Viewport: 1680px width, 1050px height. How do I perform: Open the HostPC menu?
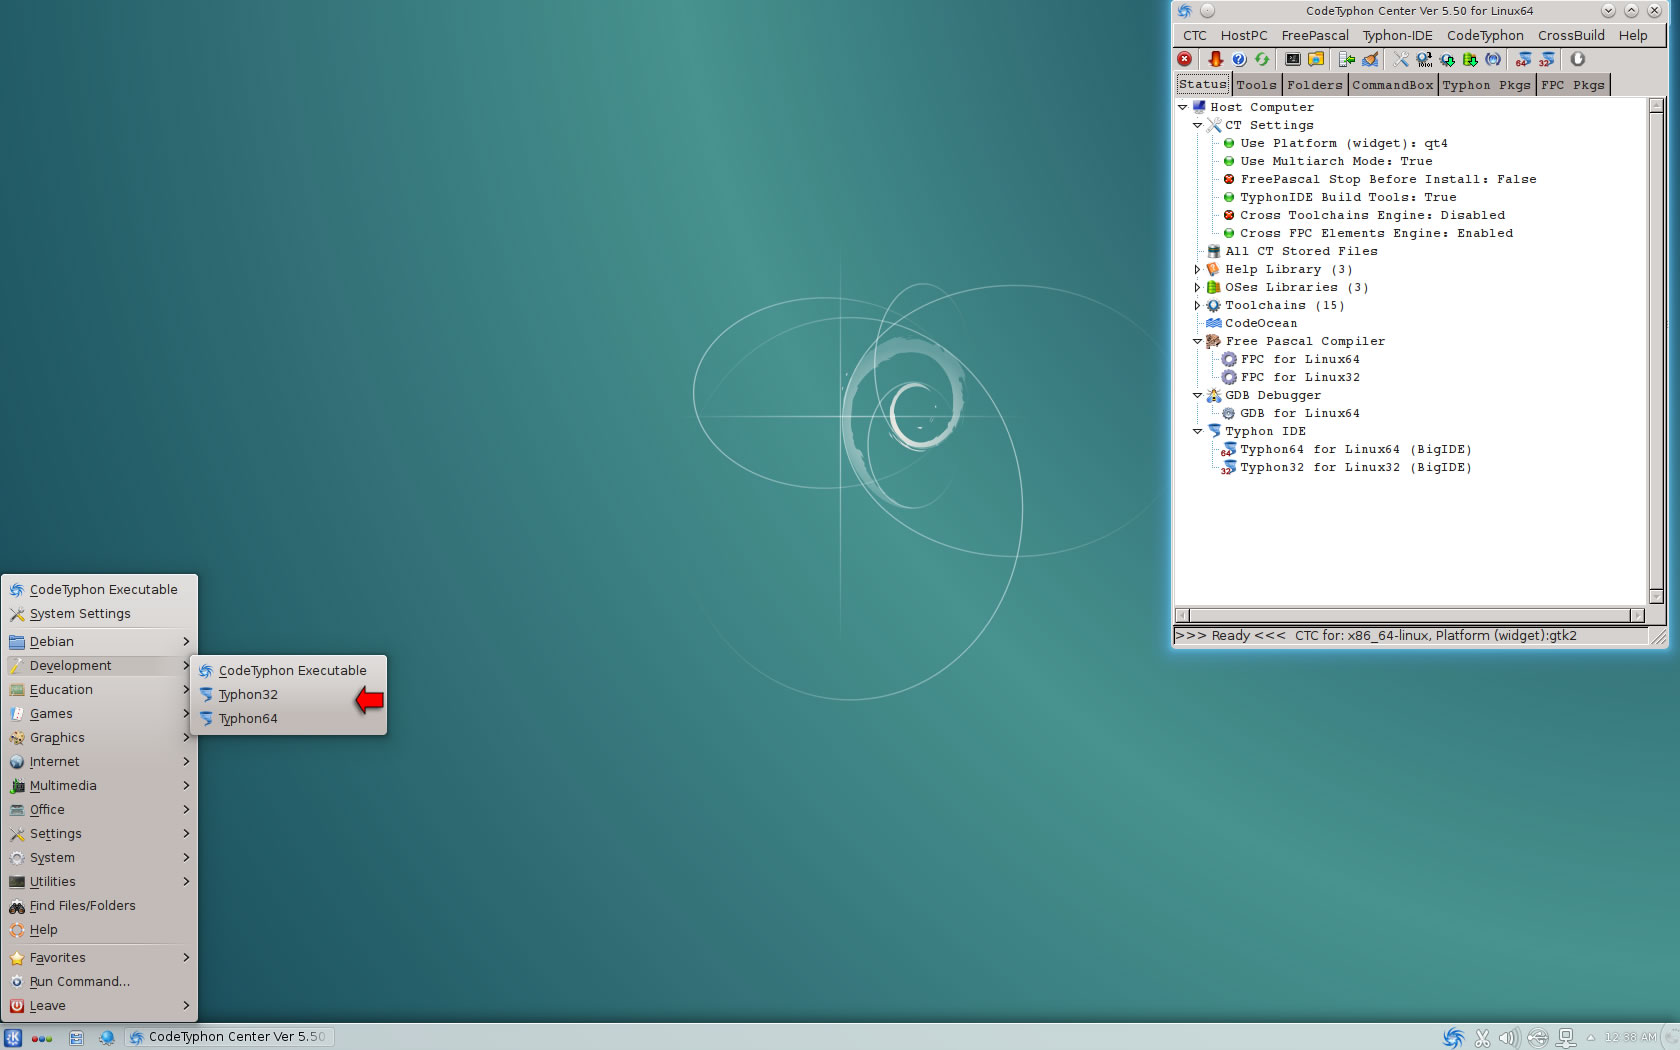[1244, 35]
